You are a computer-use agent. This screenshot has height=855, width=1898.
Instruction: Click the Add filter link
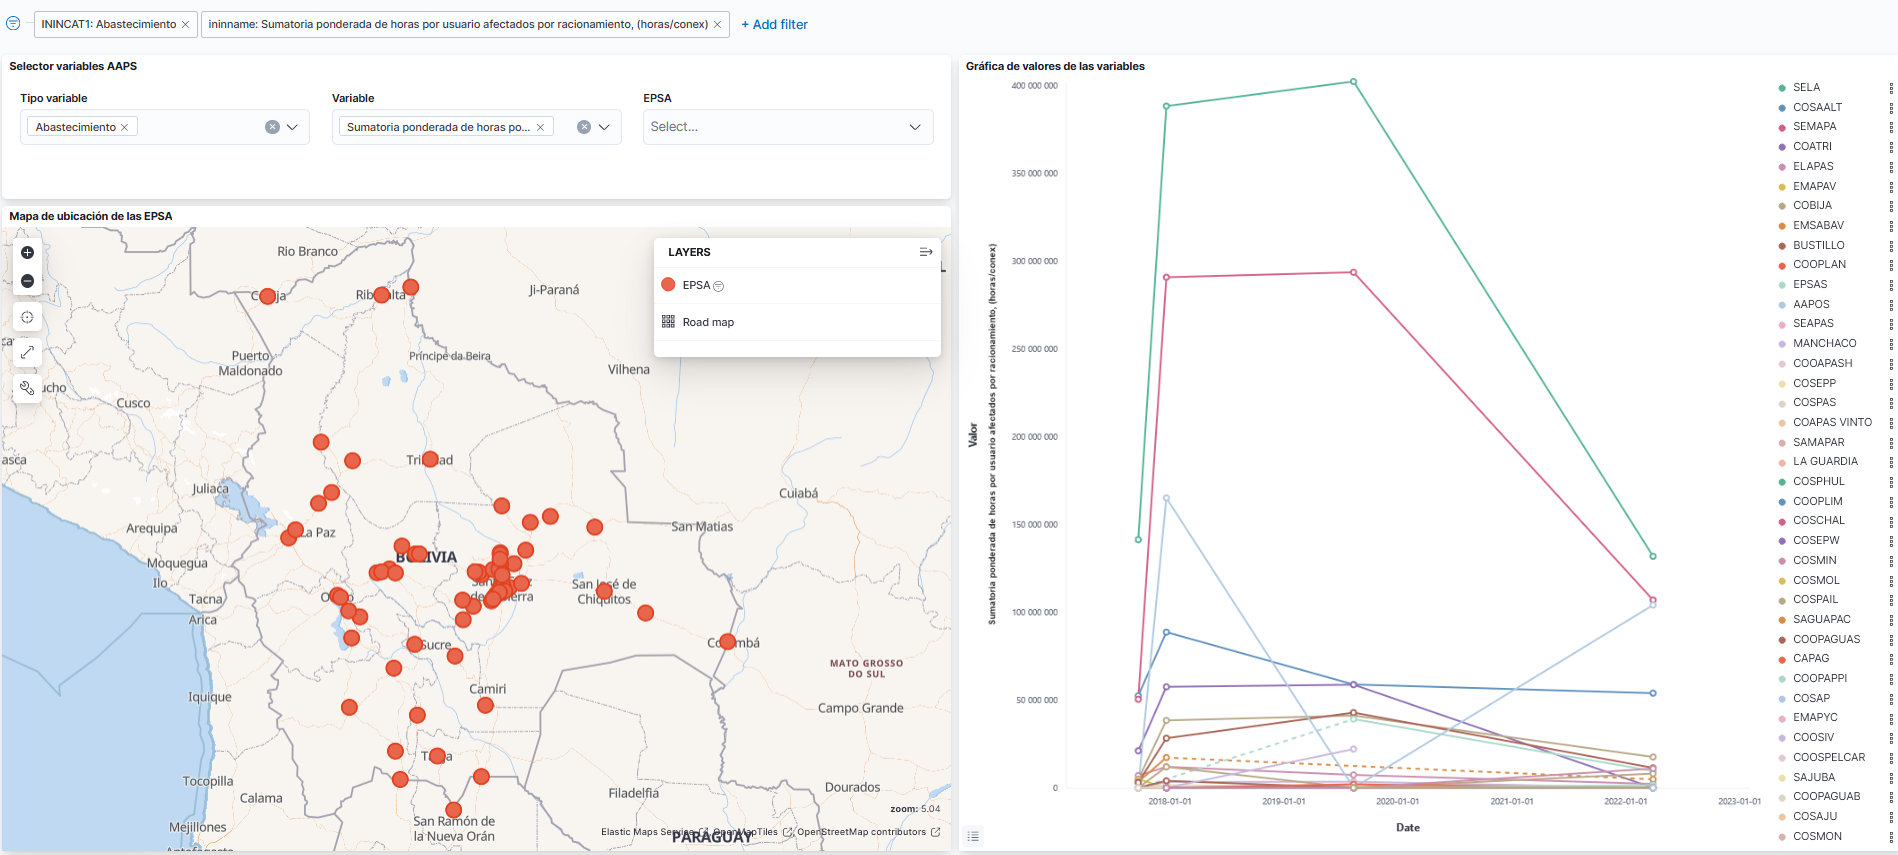(x=774, y=24)
